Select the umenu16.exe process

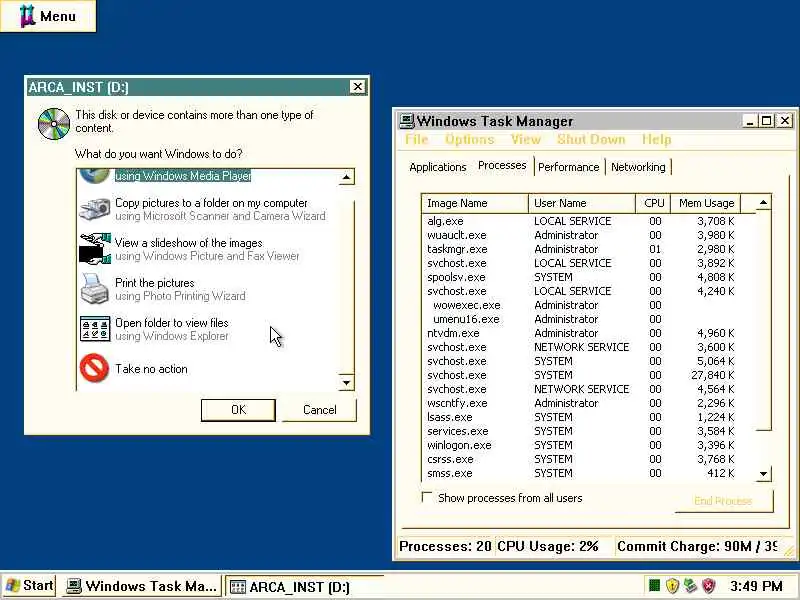581,319
